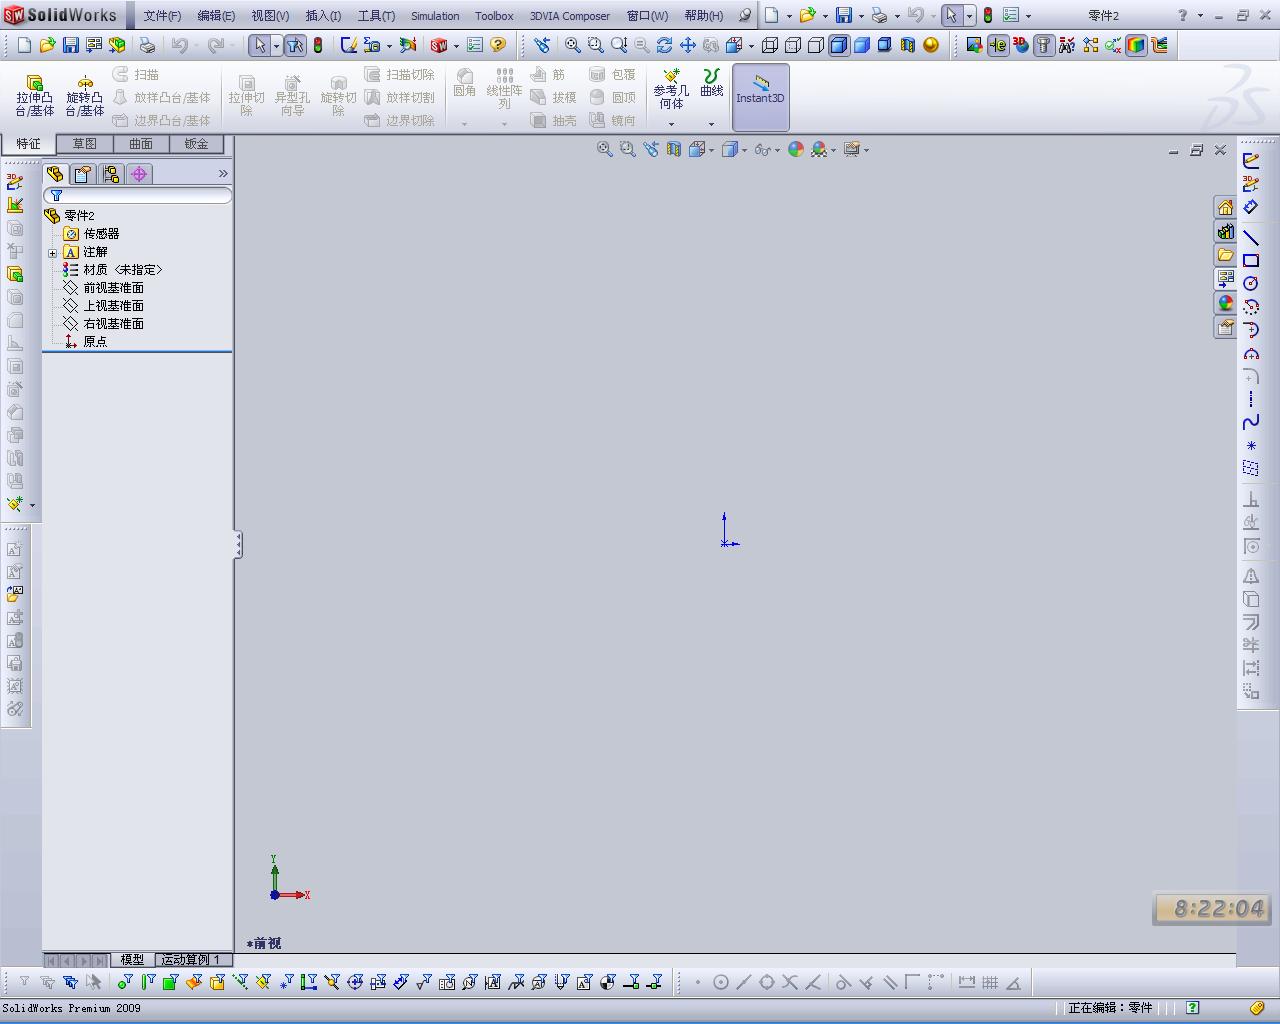This screenshot has width=1280, height=1024.
Task: Click the Print icon in the standard toolbar
Action: pos(147,45)
